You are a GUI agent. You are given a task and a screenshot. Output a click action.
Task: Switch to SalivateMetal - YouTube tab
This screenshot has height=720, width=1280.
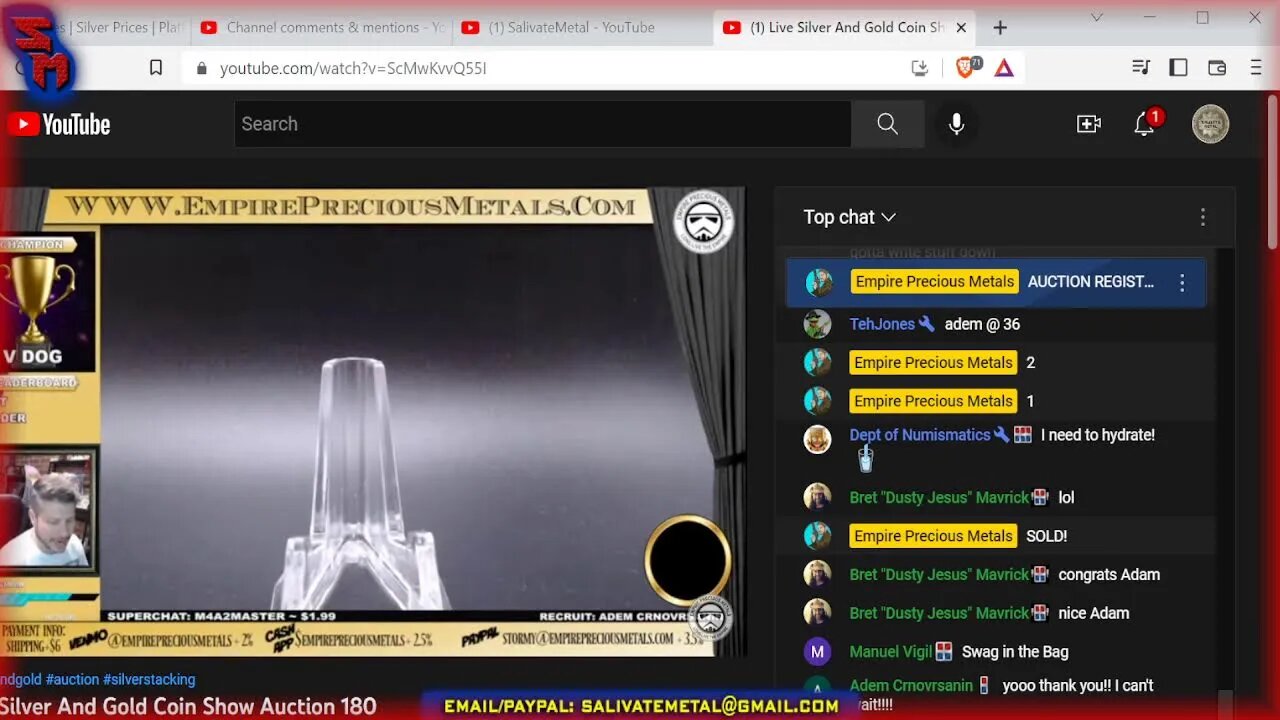[582, 28]
